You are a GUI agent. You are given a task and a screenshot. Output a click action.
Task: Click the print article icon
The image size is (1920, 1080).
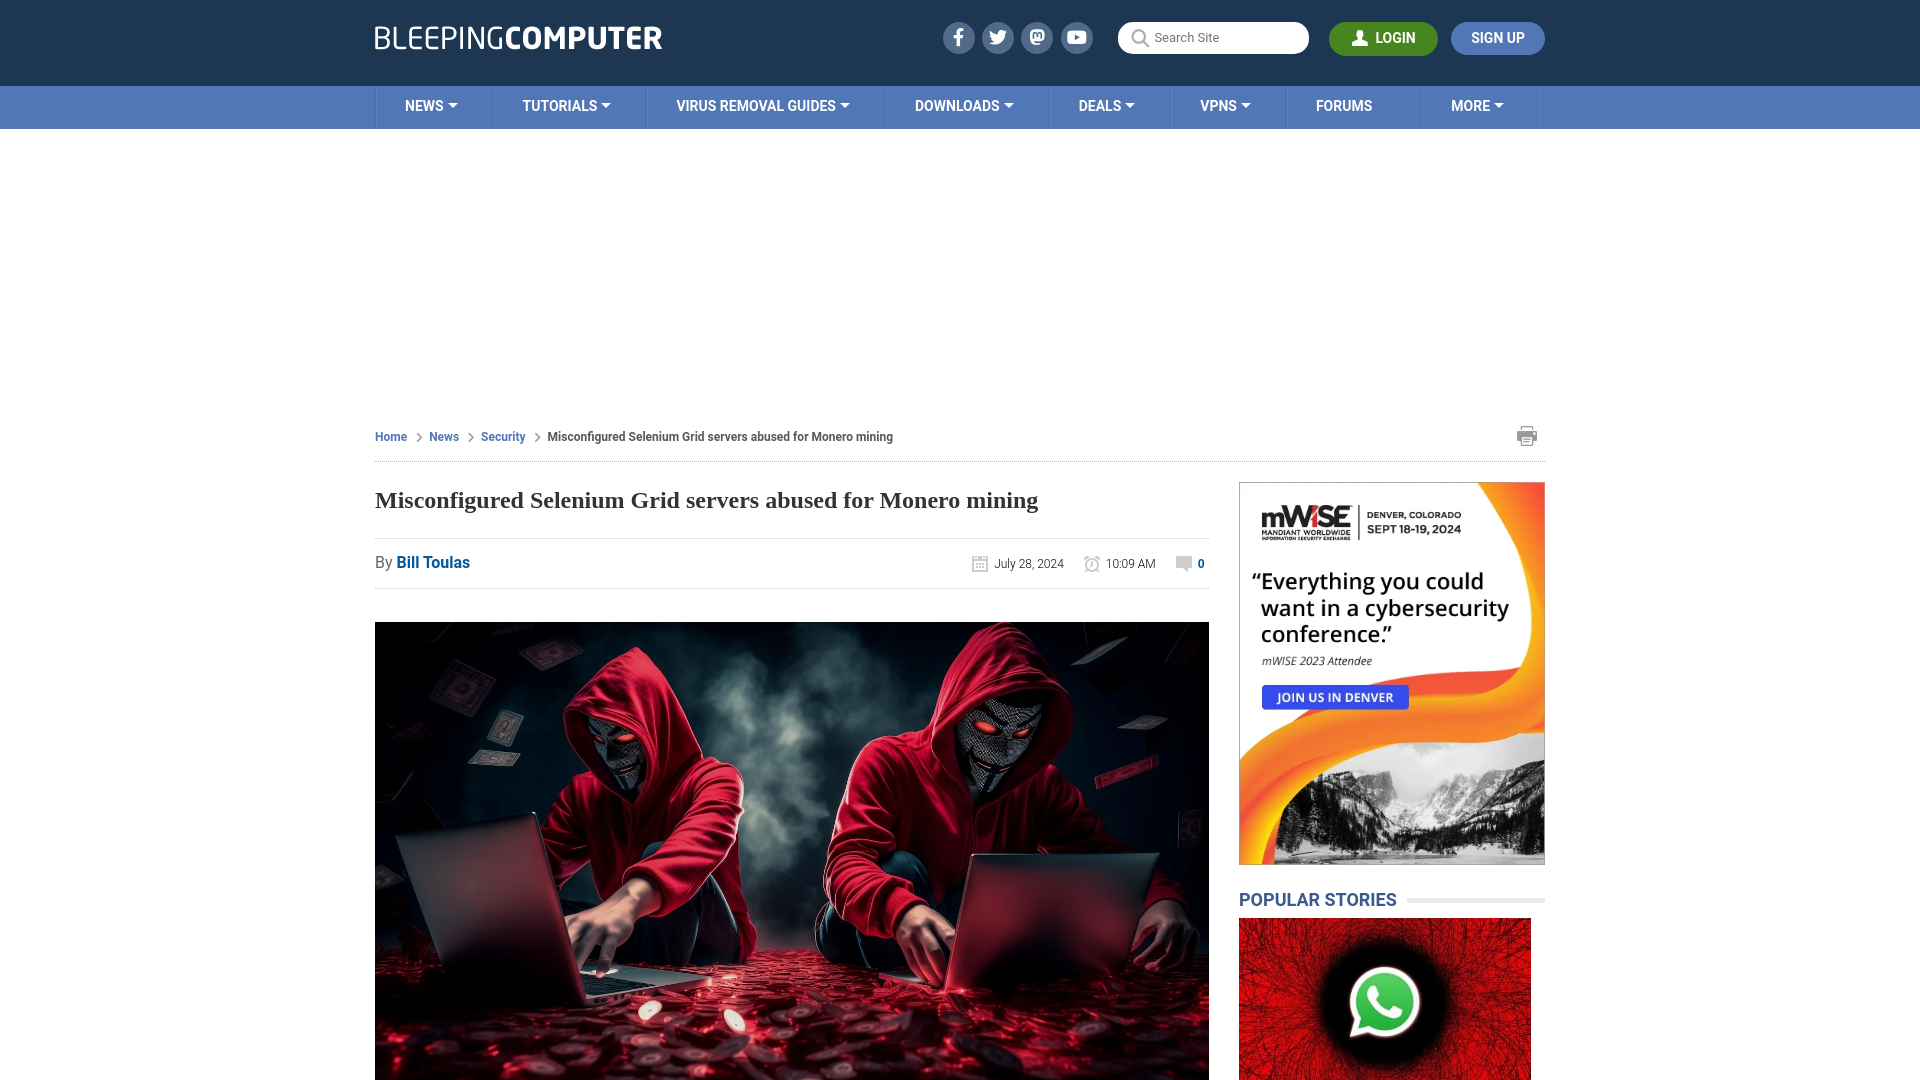click(1527, 435)
